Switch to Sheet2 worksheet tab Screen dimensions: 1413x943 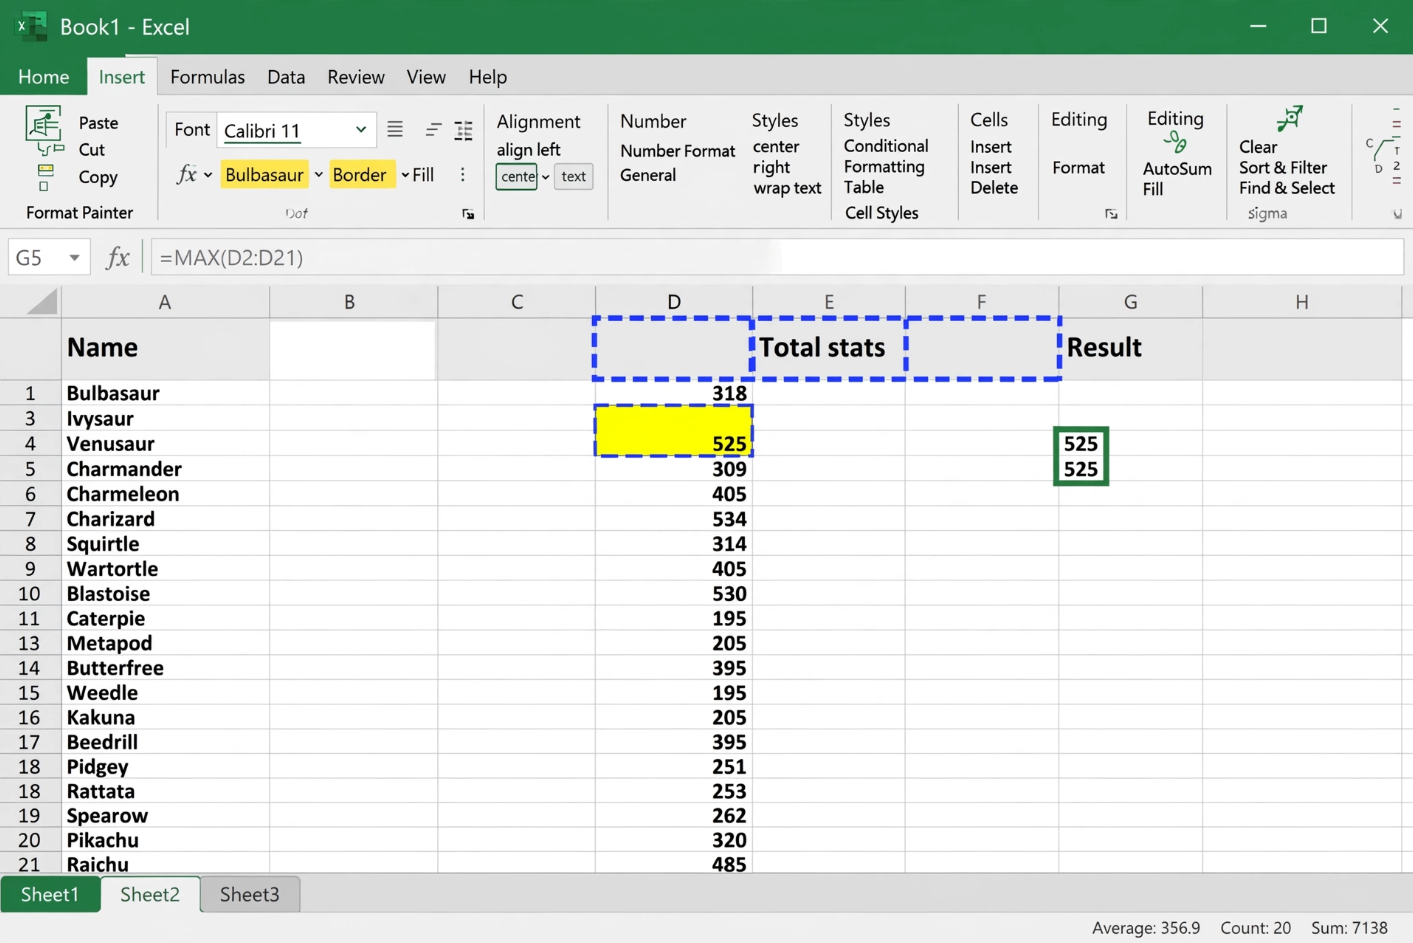[150, 894]
